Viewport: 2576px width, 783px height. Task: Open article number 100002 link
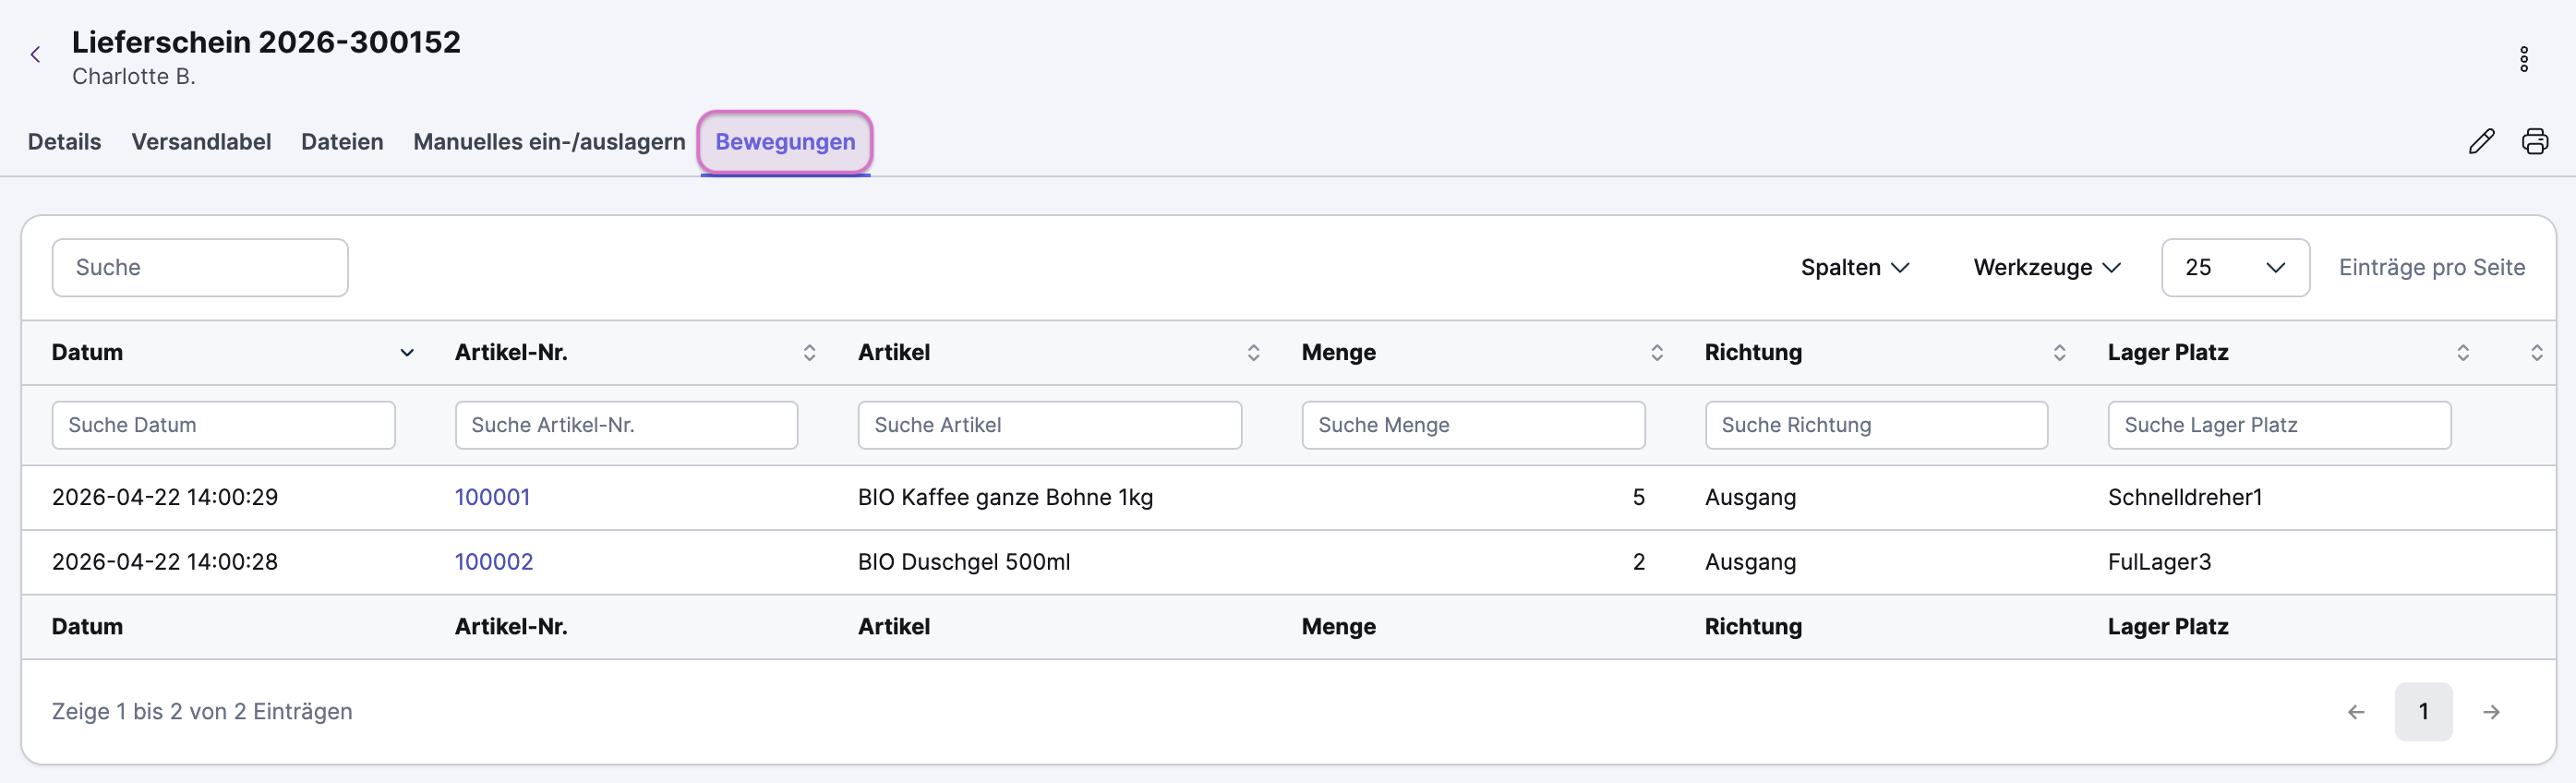pyautogui.click(x=494, y=562)
